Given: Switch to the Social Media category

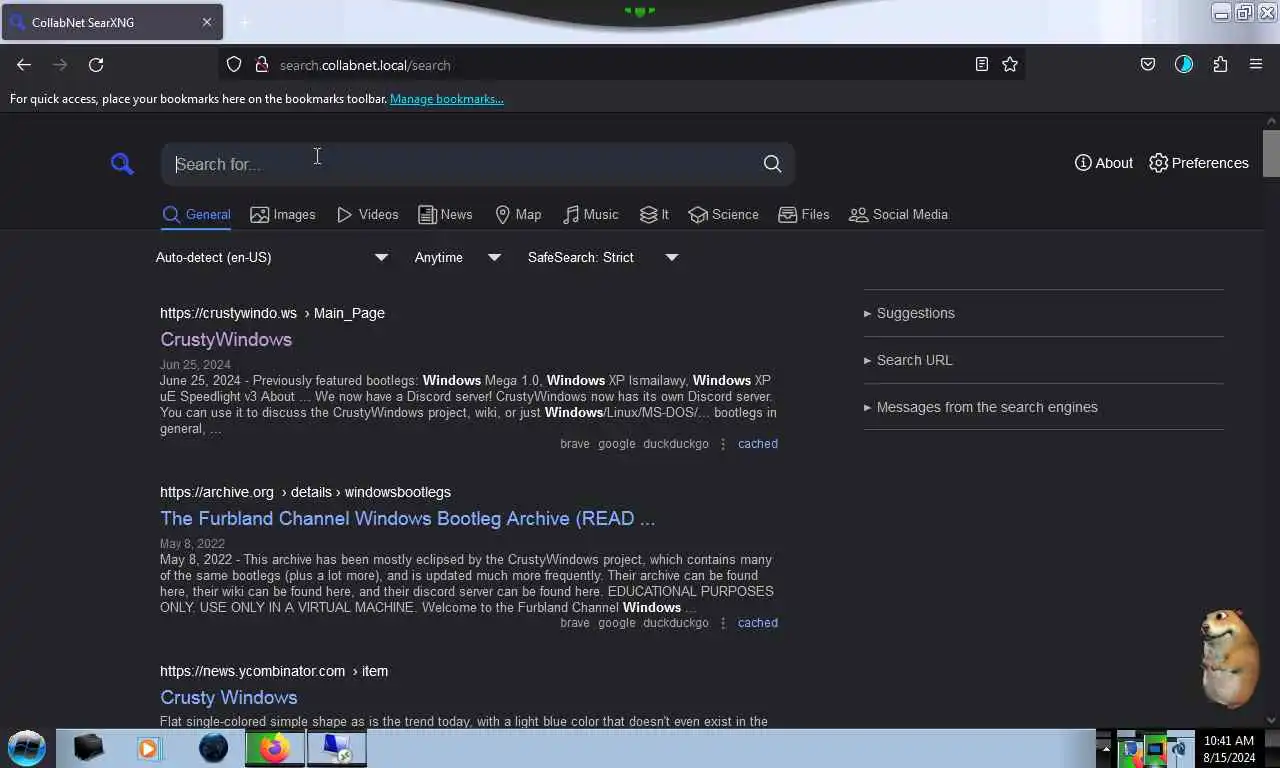Looking at the screenshot, I should (x=898, y=215).
